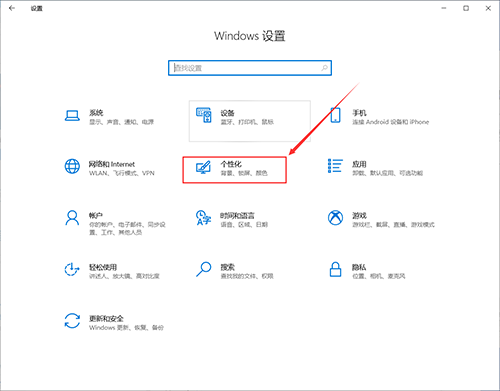Click the '查找我的文件、权限' description
The width and height of the screenshot is (500, 391).
(247, 276)
